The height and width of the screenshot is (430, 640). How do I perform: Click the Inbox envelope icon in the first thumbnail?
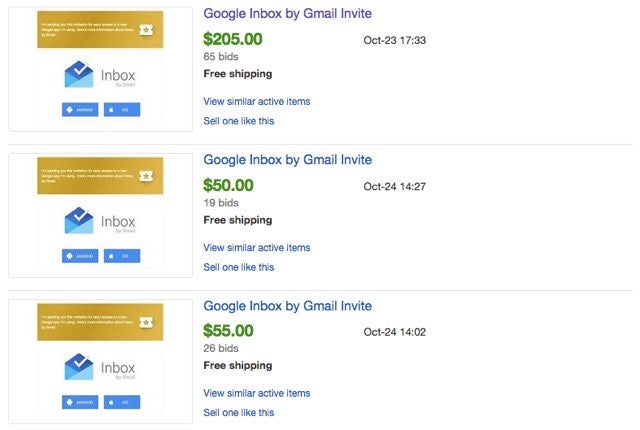[79, 74]
